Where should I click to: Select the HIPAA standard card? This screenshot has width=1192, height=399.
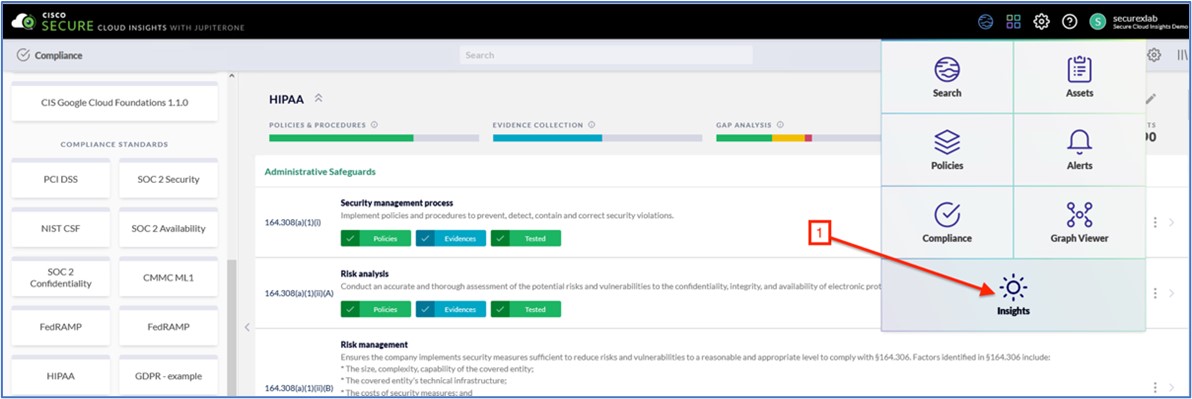(61, 376)
